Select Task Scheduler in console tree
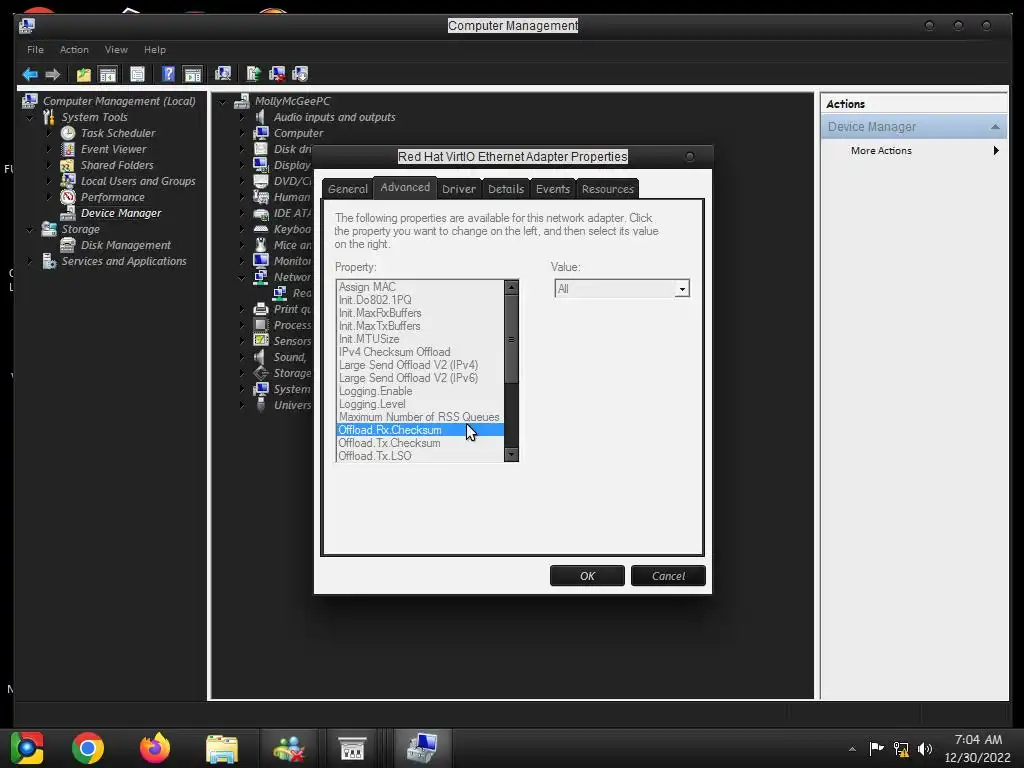 [x=118, y=133]
